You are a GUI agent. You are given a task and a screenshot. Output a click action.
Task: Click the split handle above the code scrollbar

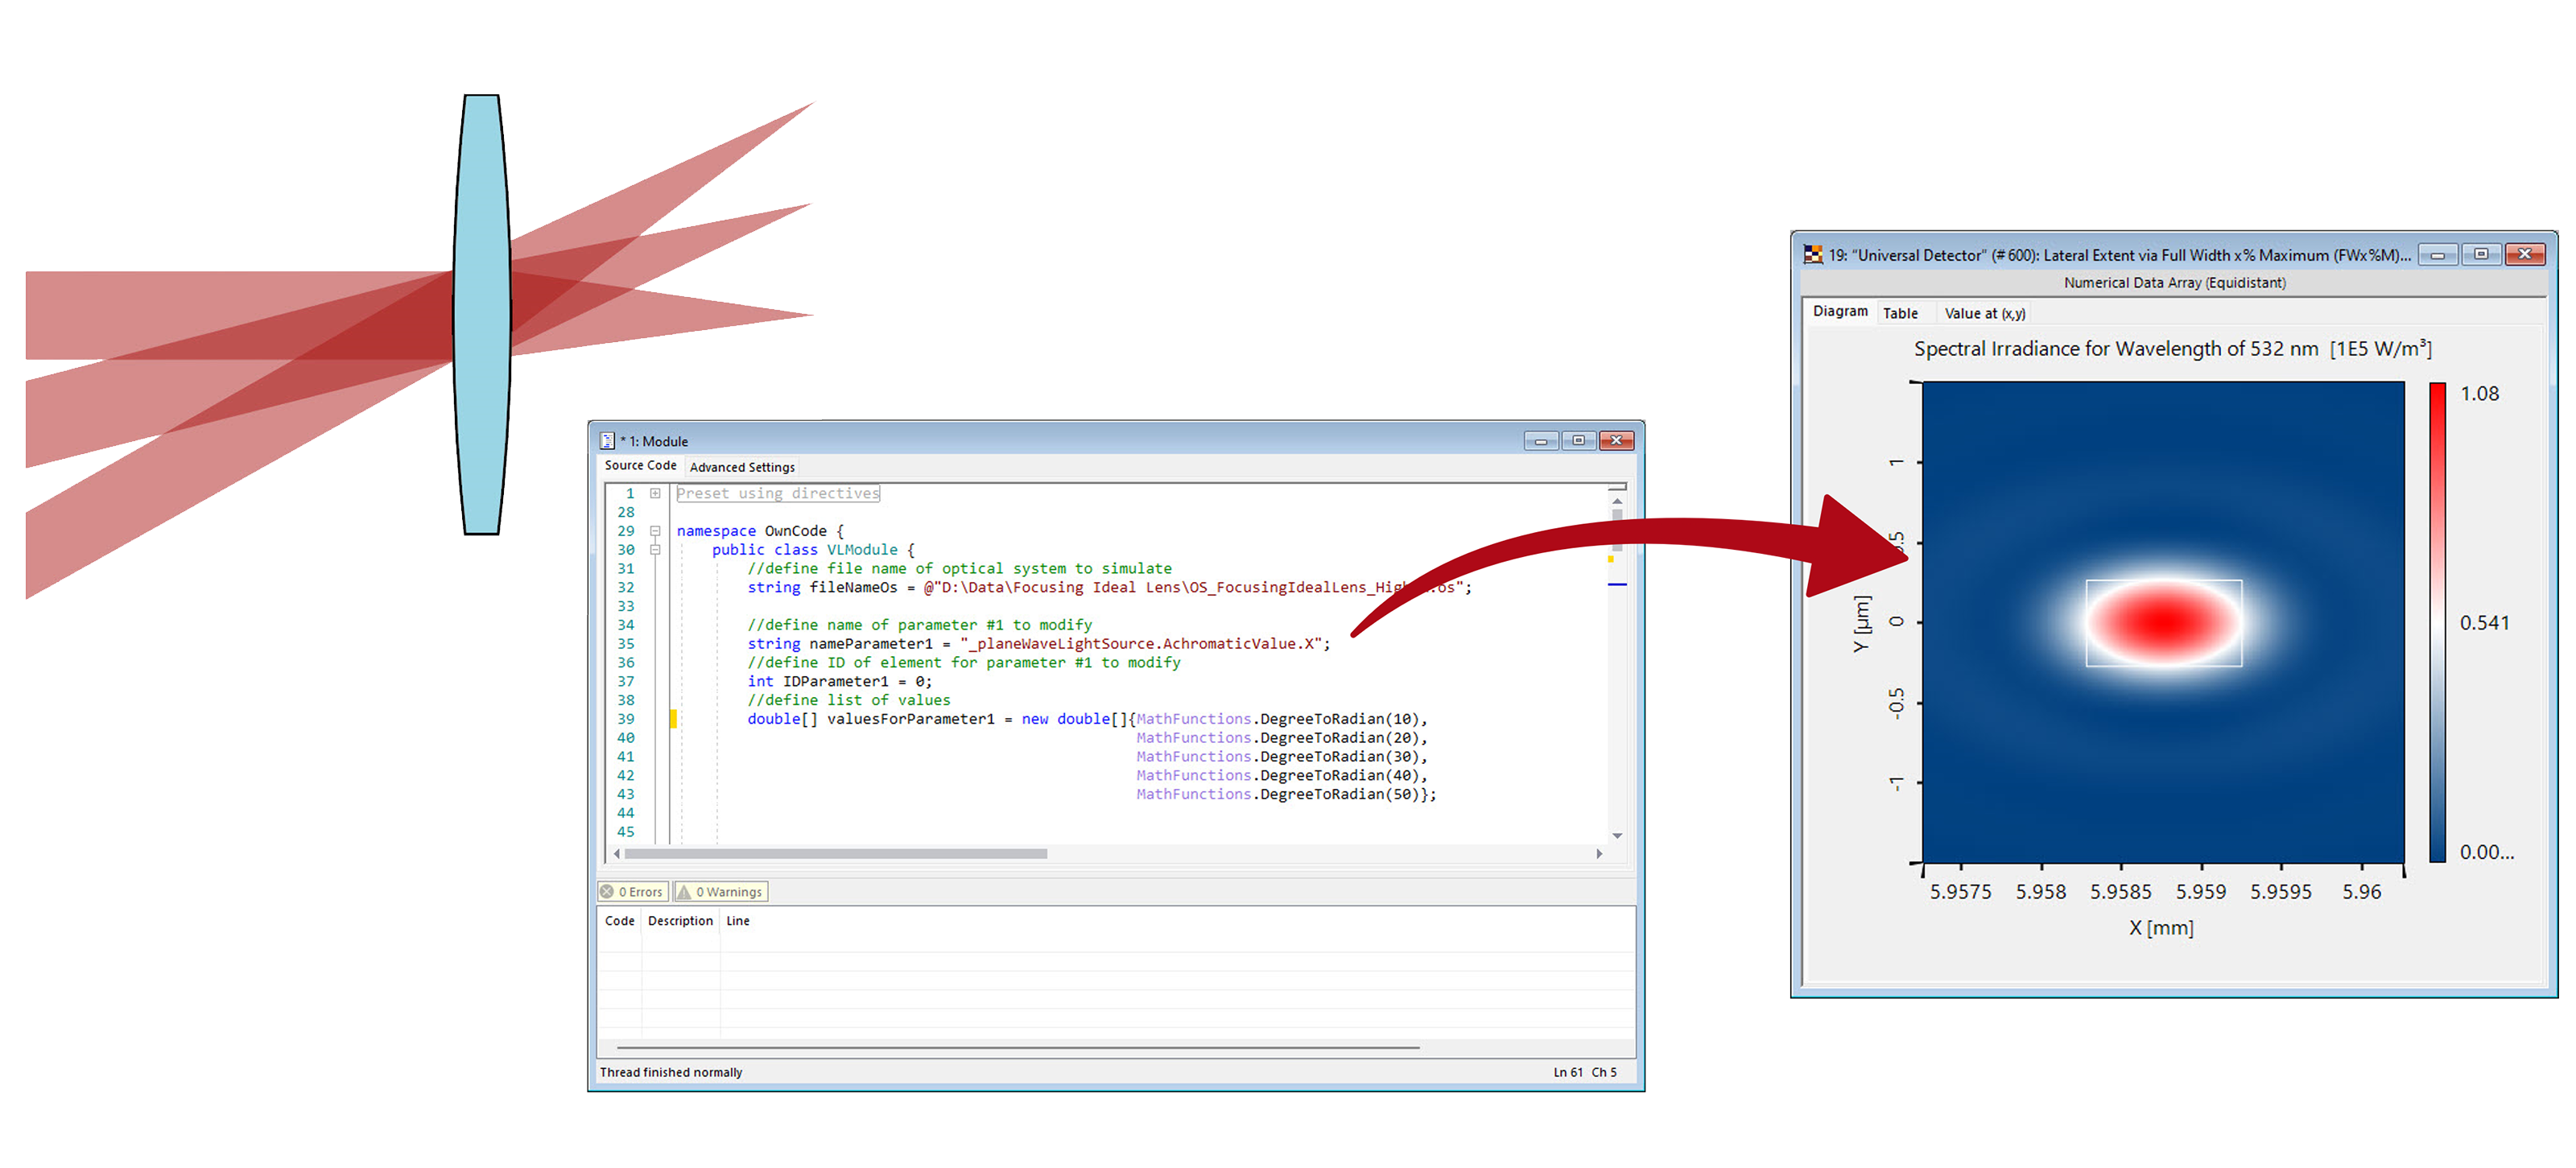coord(1617,487)
